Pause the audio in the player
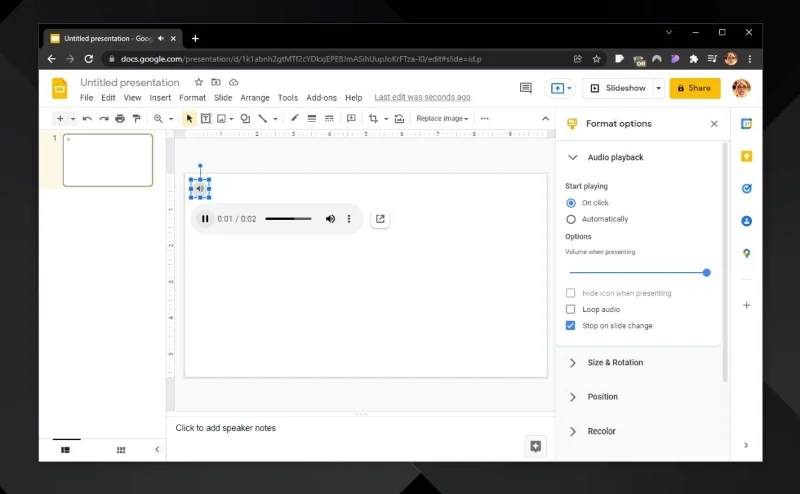 pyautogui.click(x=205, y=219)
